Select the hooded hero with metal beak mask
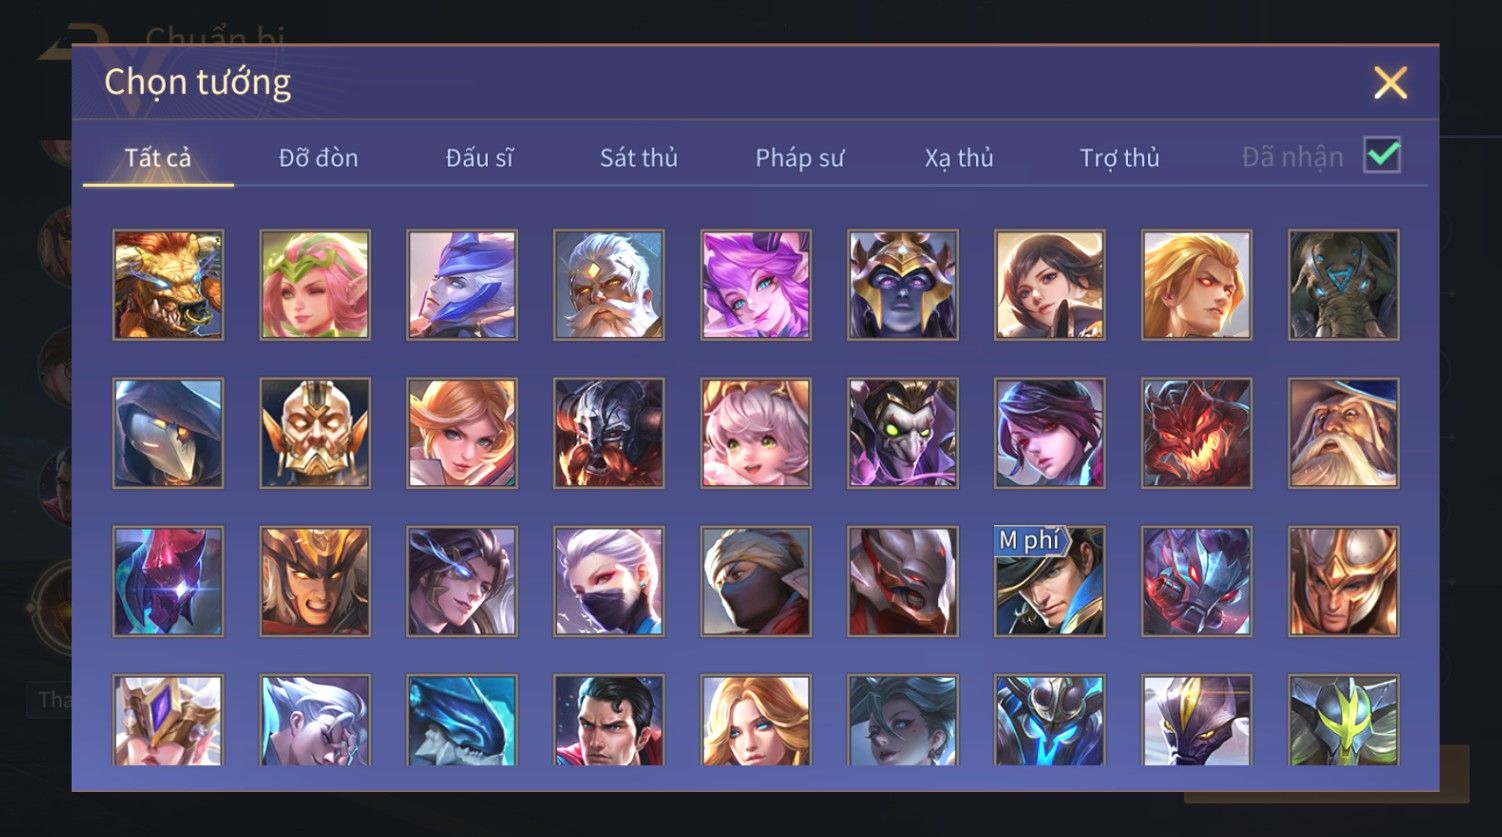The width and height of the screenshot is (1502, 837). [168, 433]
